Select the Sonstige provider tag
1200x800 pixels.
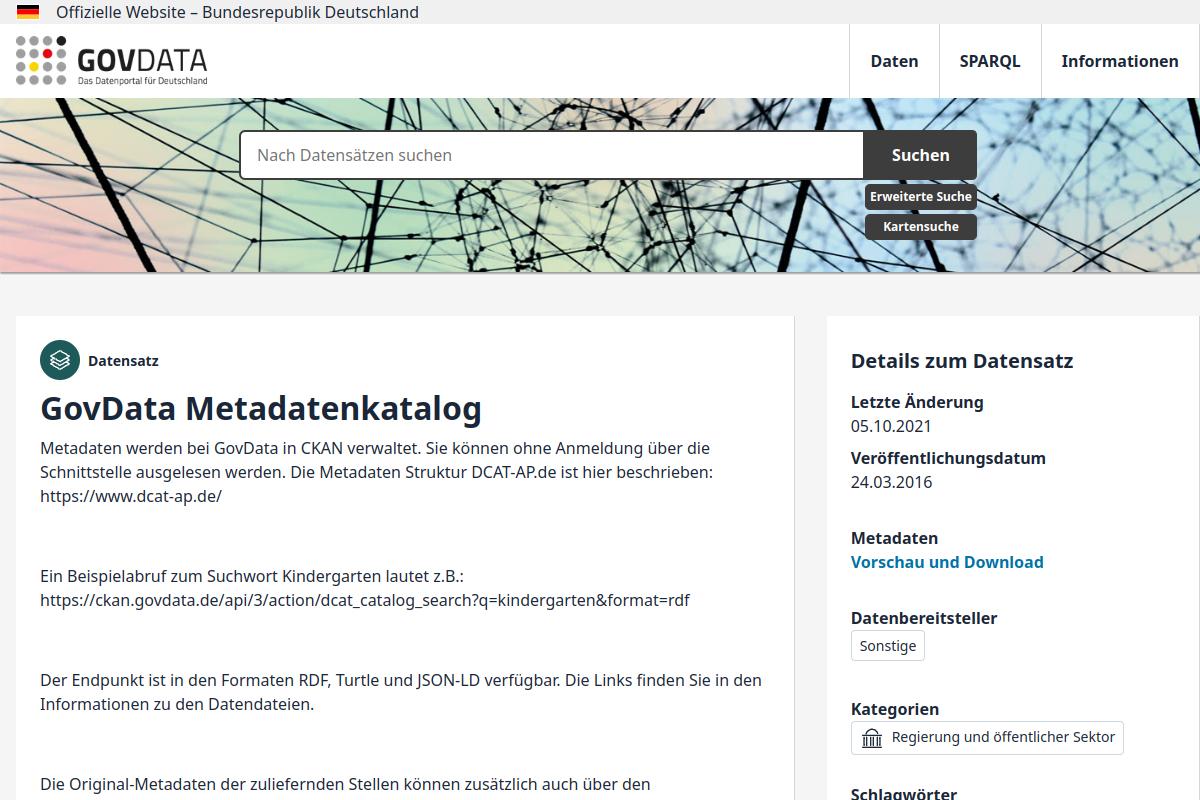click(x=888, y=646)
